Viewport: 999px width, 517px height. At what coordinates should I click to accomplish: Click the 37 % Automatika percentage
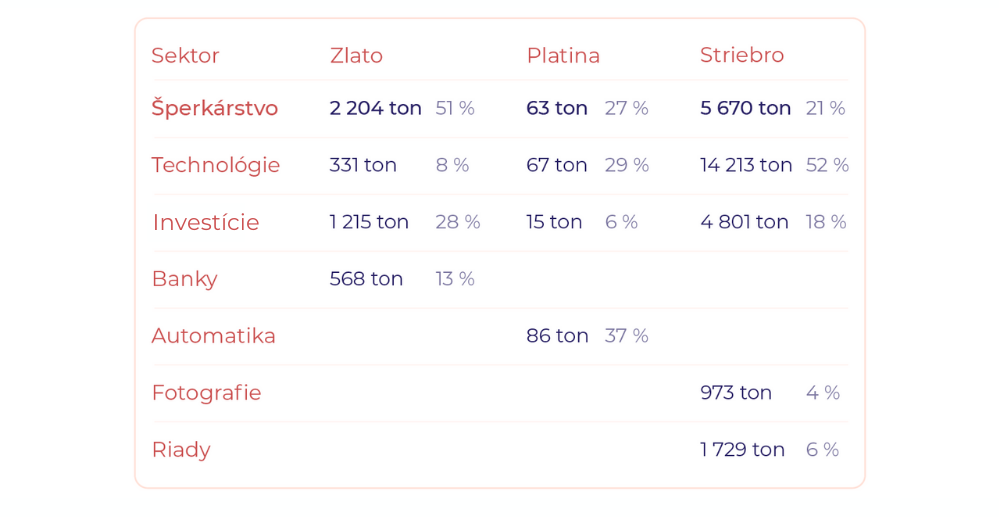pos(626,336)
